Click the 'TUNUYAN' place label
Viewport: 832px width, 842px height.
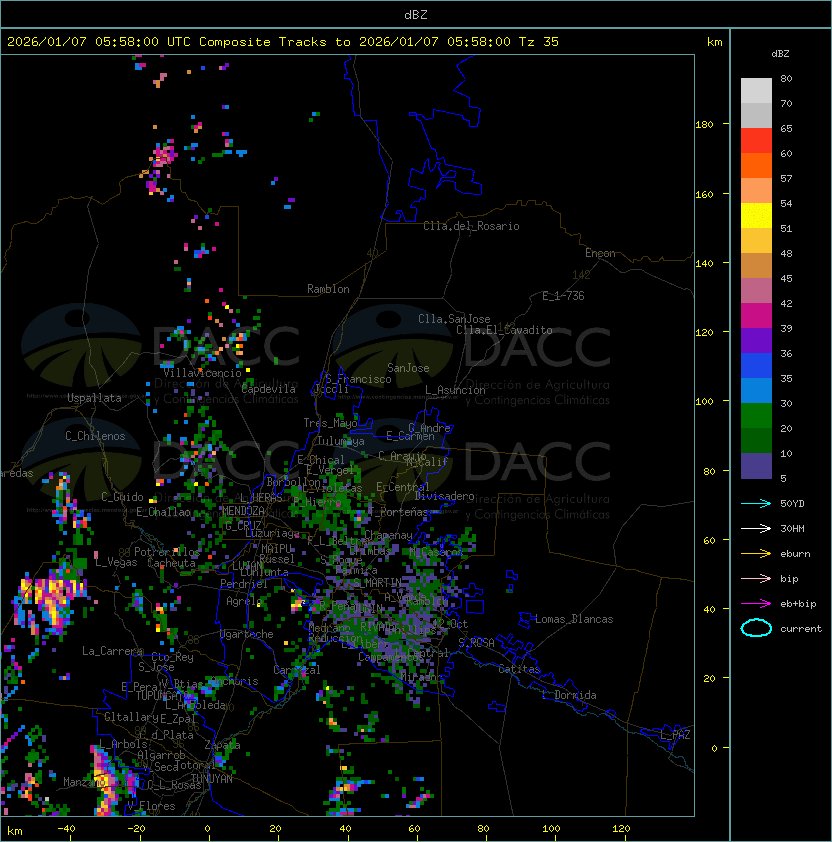(212, 779)
